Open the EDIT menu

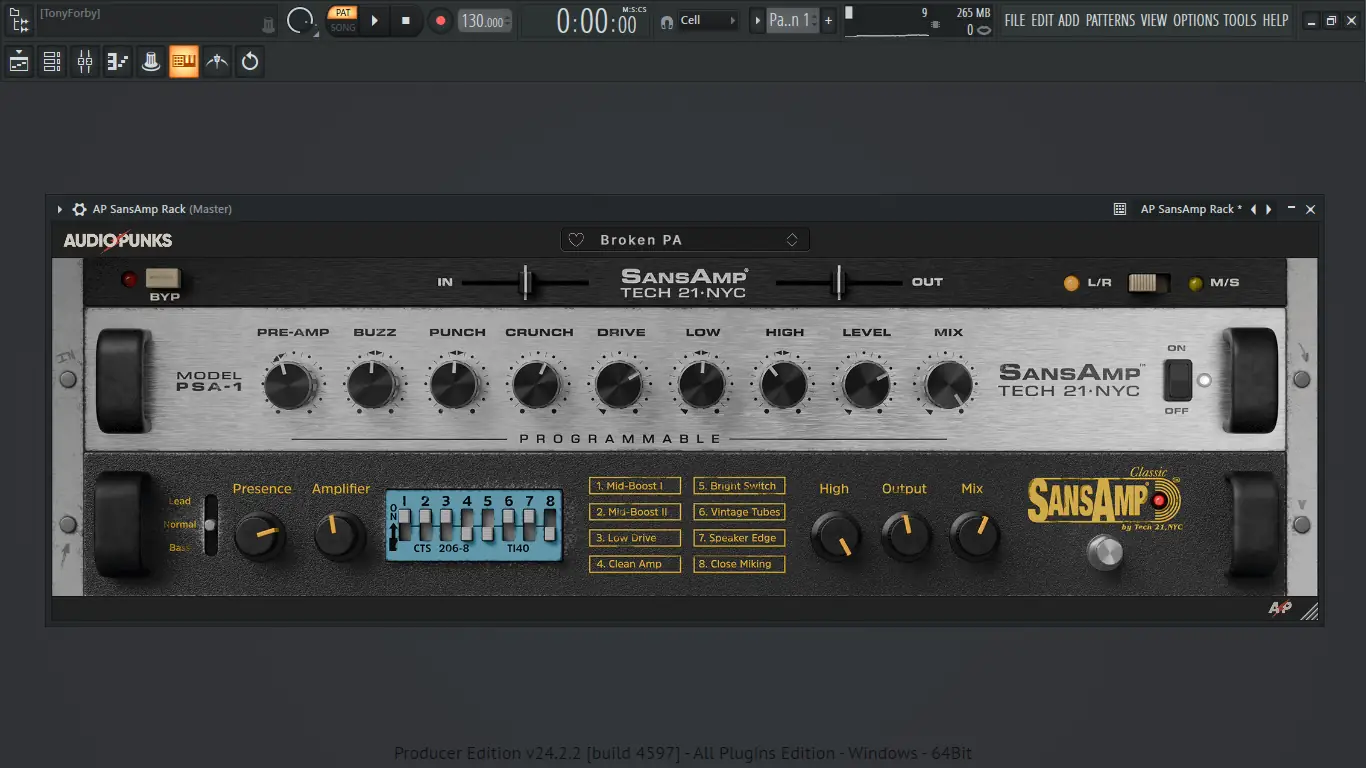click(x=1042, y=20)
